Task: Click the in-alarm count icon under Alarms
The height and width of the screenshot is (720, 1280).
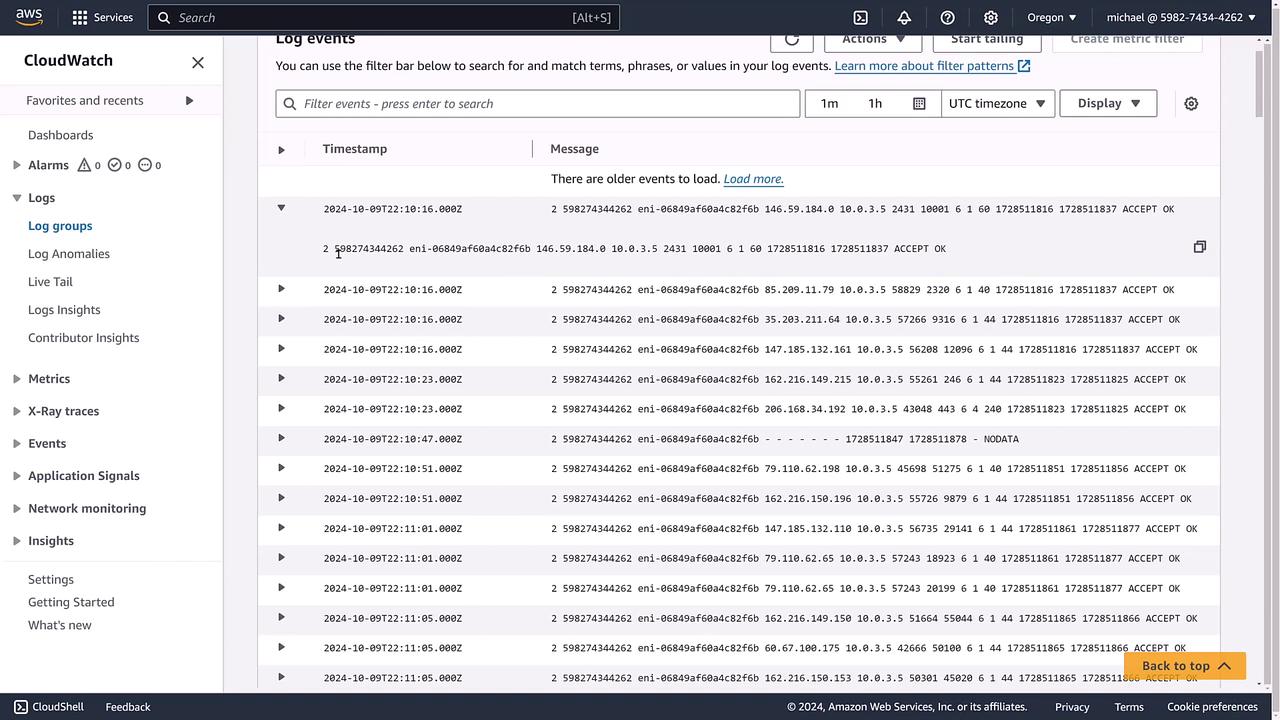Action: coord(84,165)
